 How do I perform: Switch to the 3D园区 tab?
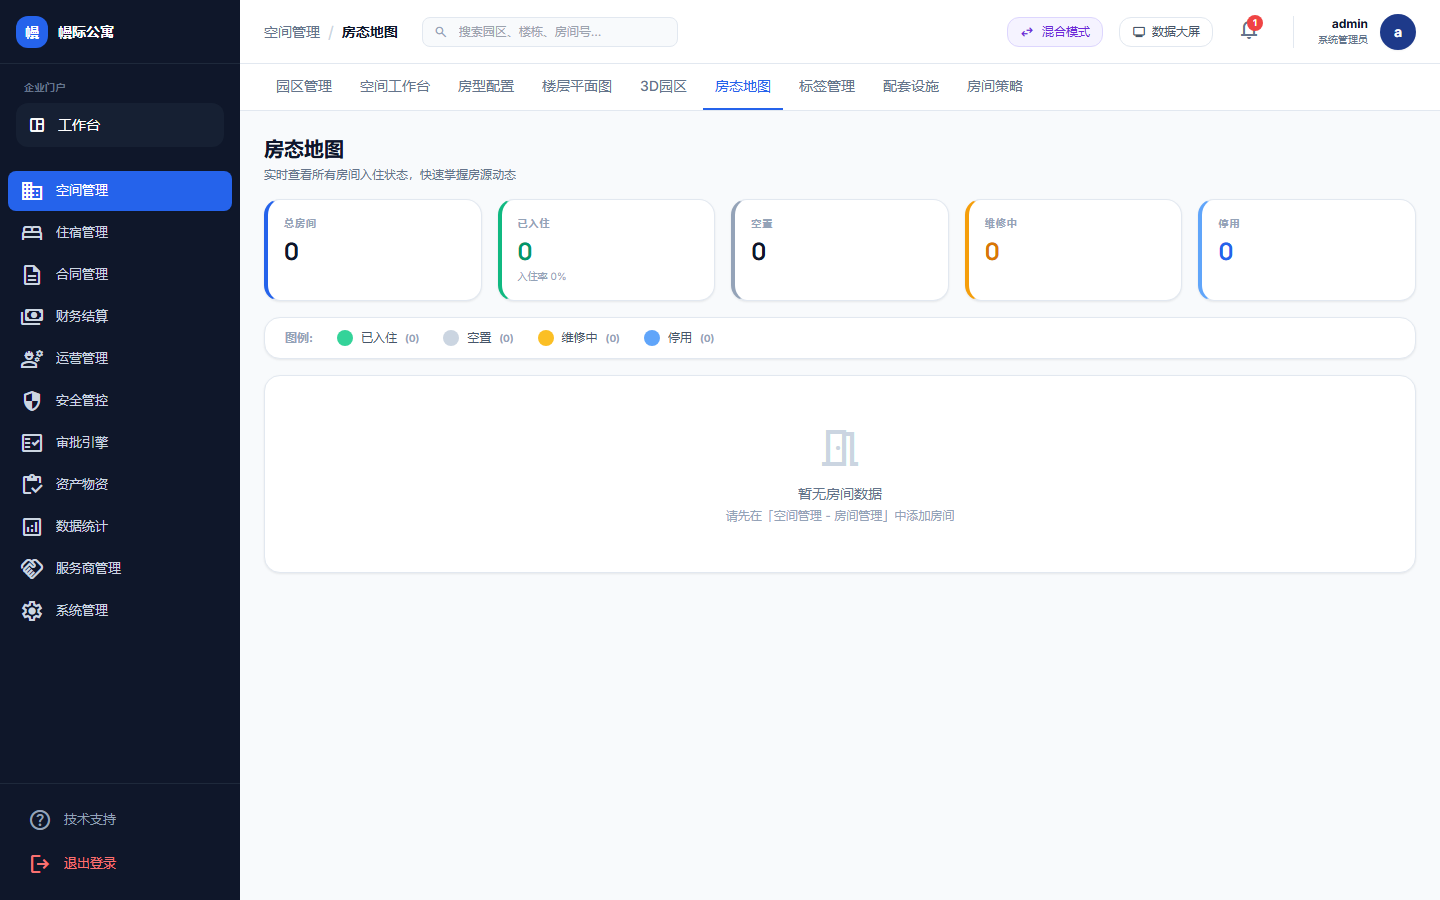[x=663, y=86]
